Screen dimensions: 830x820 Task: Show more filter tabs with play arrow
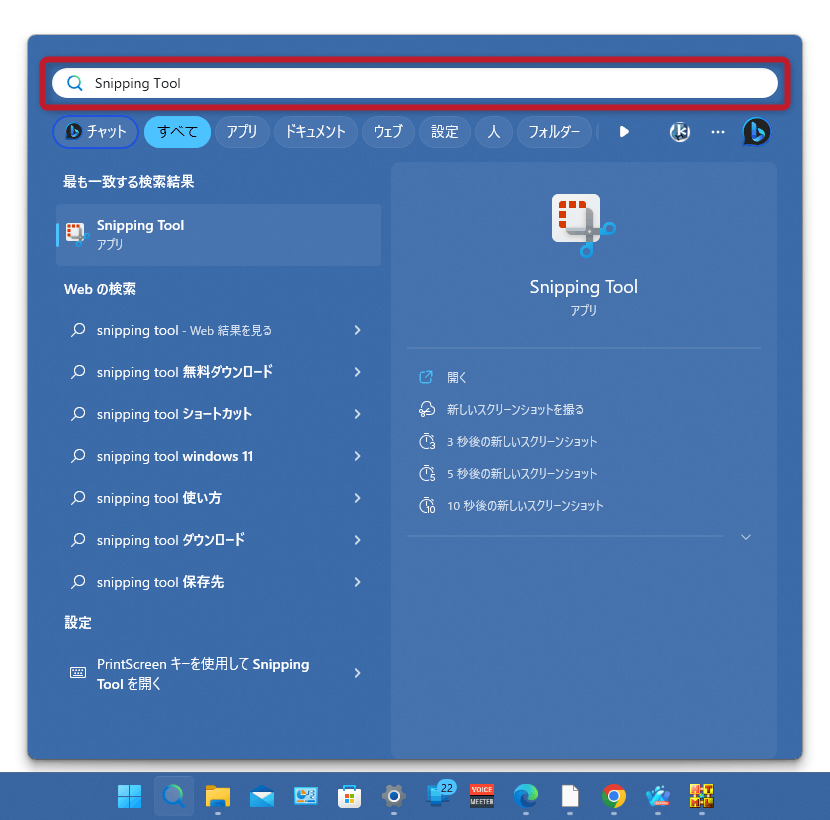(x=624, y=132)
